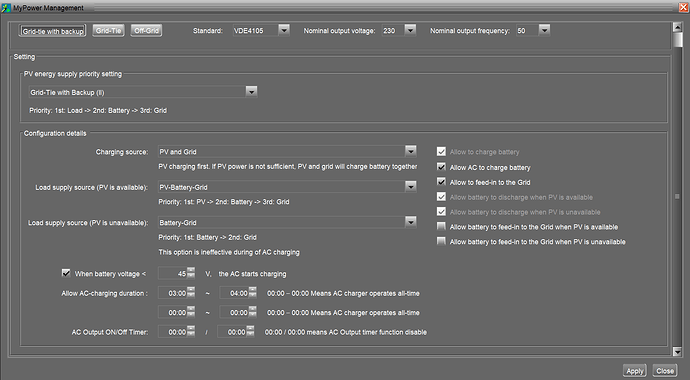The image size is (690, 380).
Task: Select Grid-Tie mode button
Action: (x=109, y=30)
